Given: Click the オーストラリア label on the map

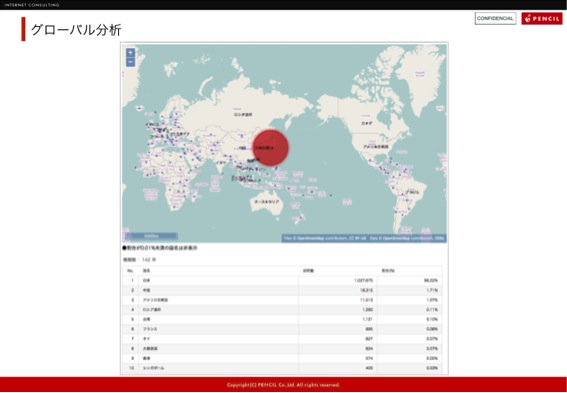Looking at the screenshot, I should (x=267, y=202).
